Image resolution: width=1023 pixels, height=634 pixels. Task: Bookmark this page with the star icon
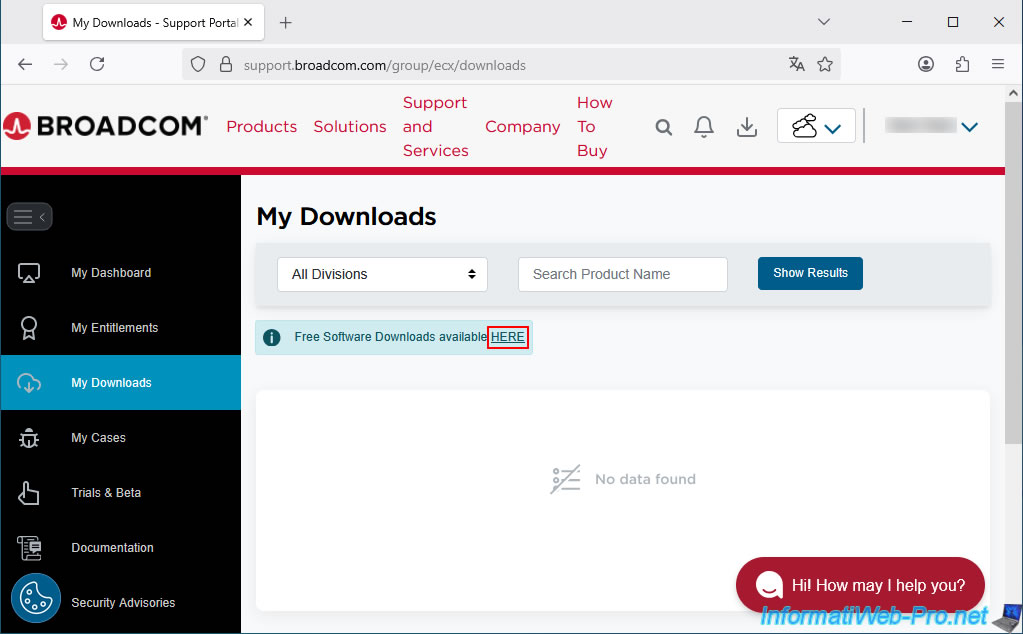point(825,64)
